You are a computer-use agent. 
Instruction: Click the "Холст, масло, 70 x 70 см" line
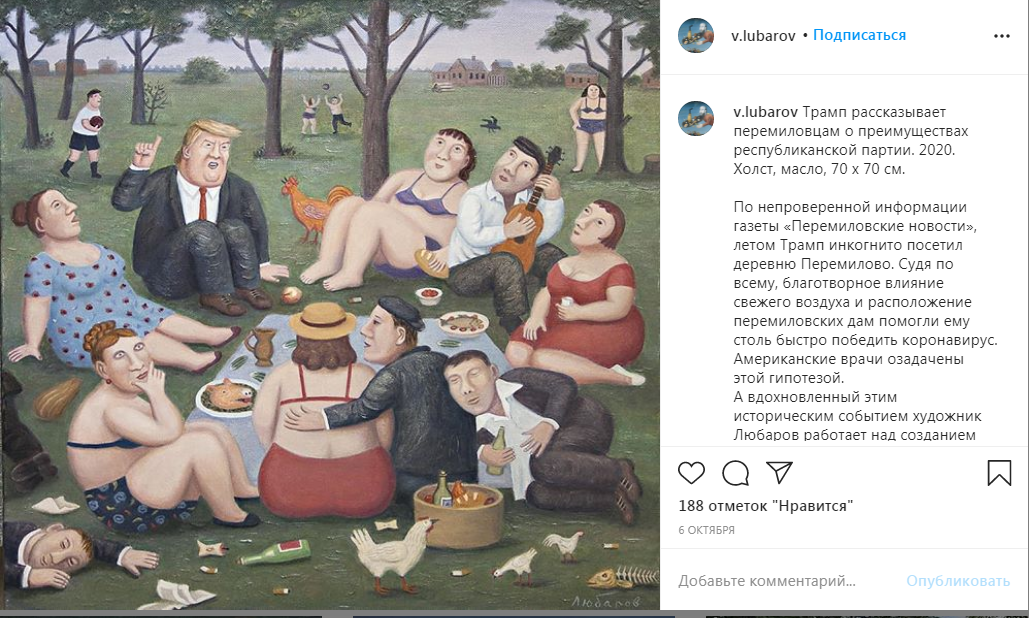pos(818,169)
